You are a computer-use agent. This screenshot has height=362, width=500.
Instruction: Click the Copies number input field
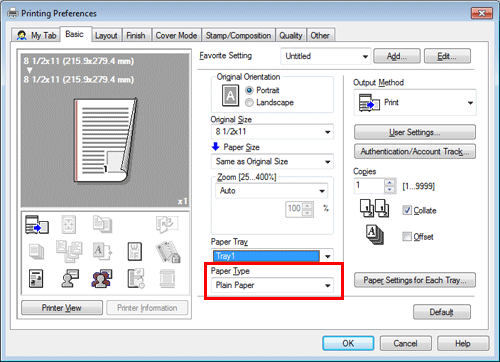pyautogui.click(x=369, y=186)
